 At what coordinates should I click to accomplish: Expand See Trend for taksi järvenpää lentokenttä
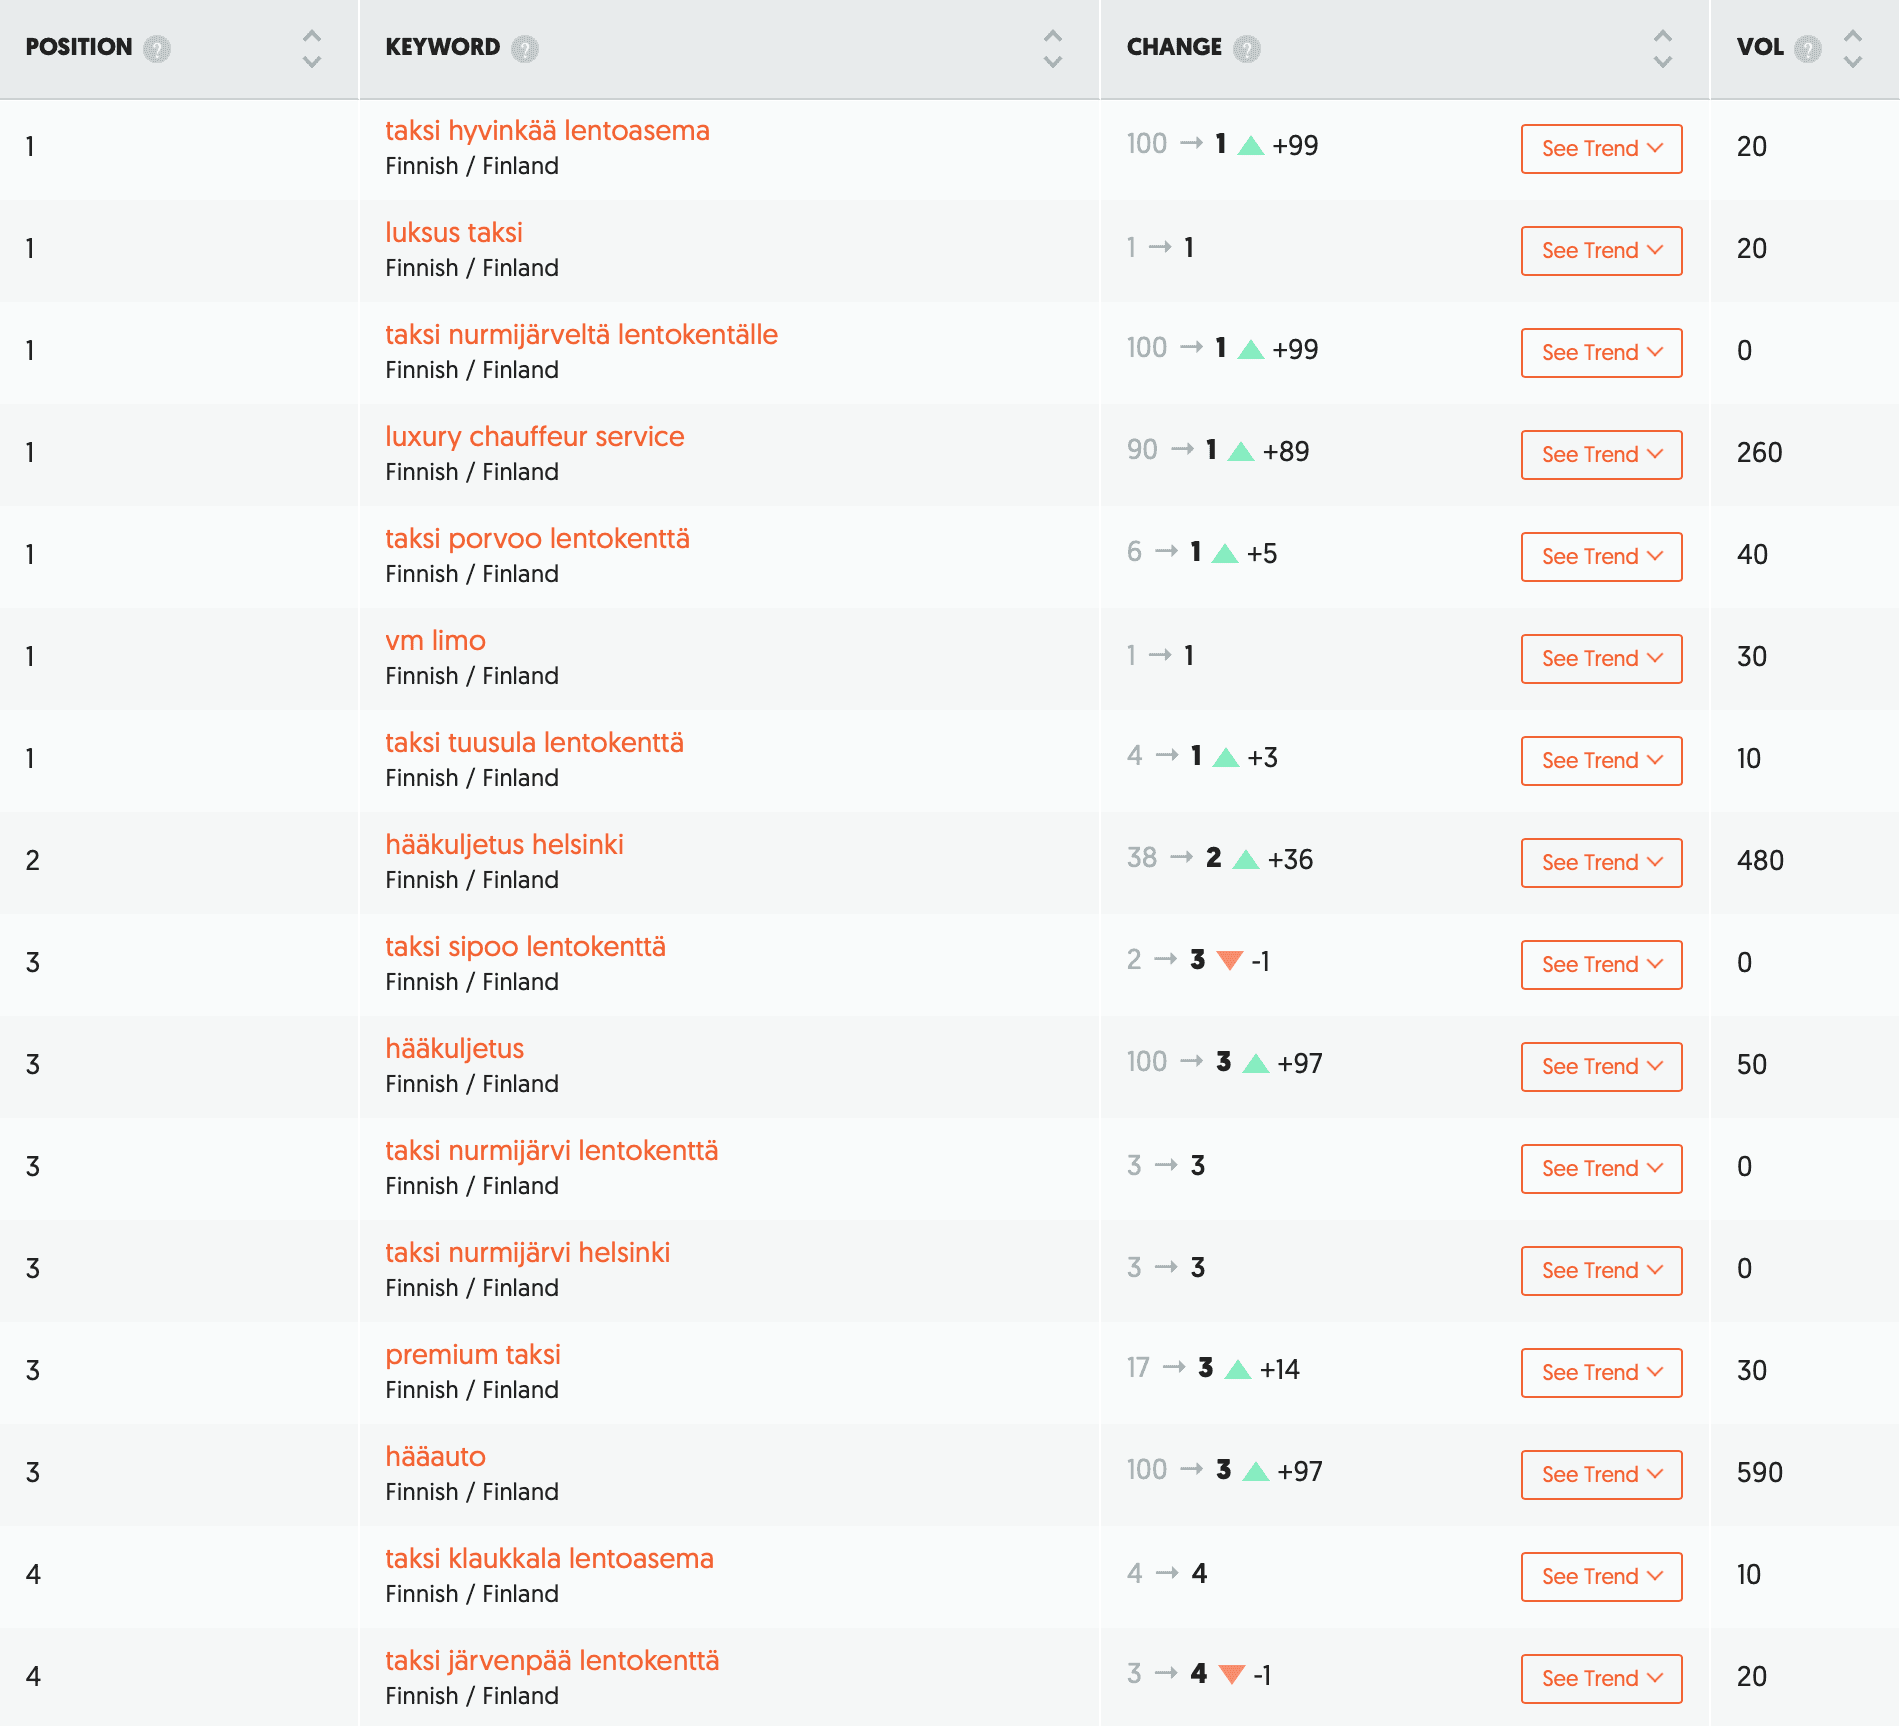pos(1601,1679)
